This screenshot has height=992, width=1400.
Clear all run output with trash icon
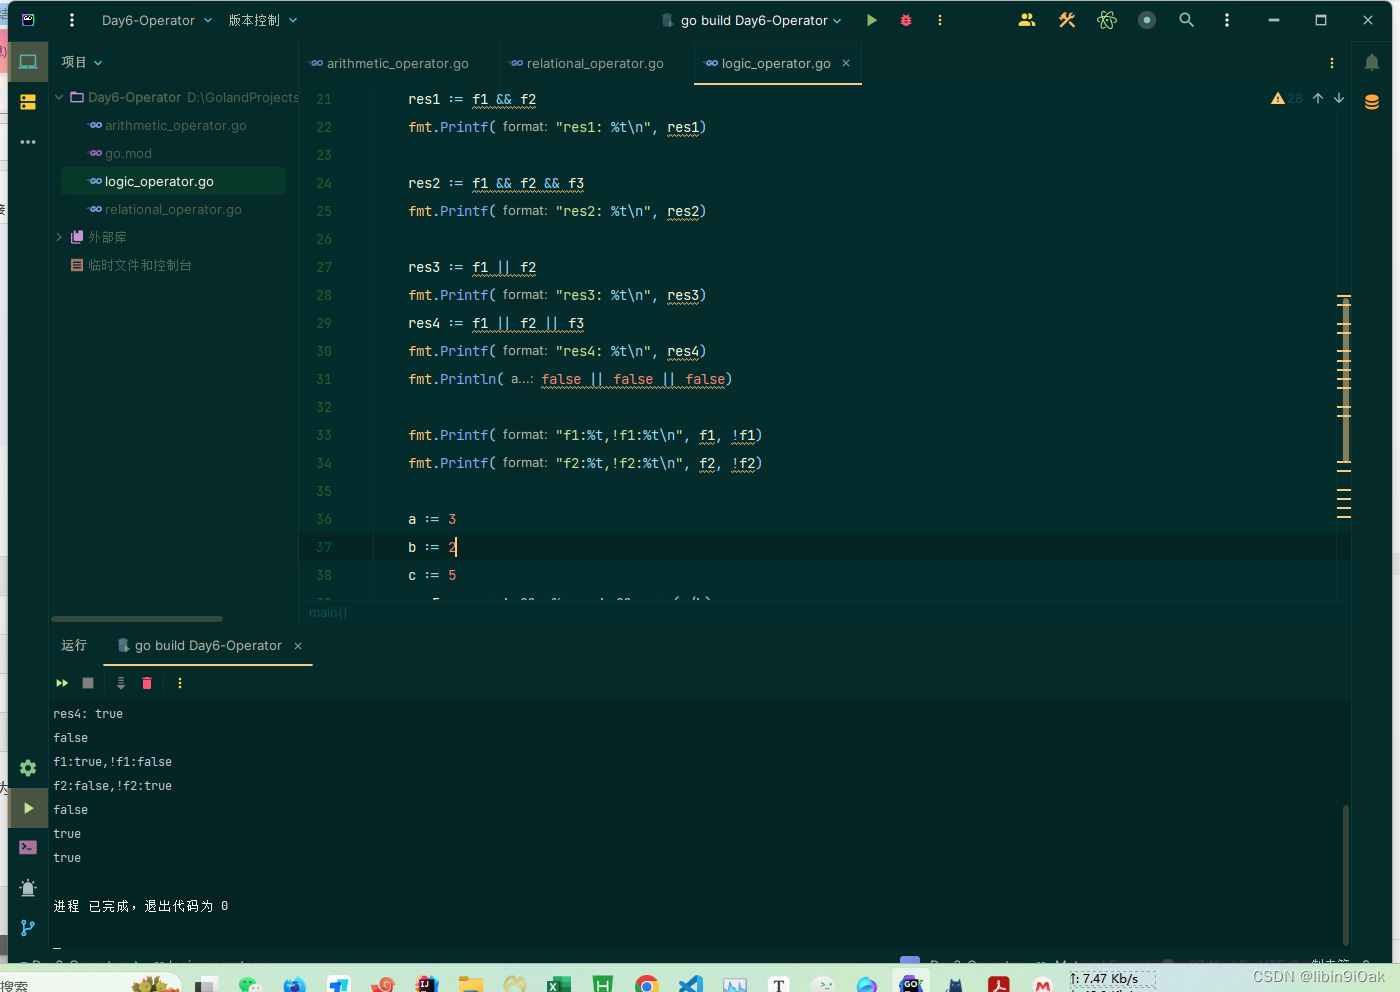tap(147, 683)
